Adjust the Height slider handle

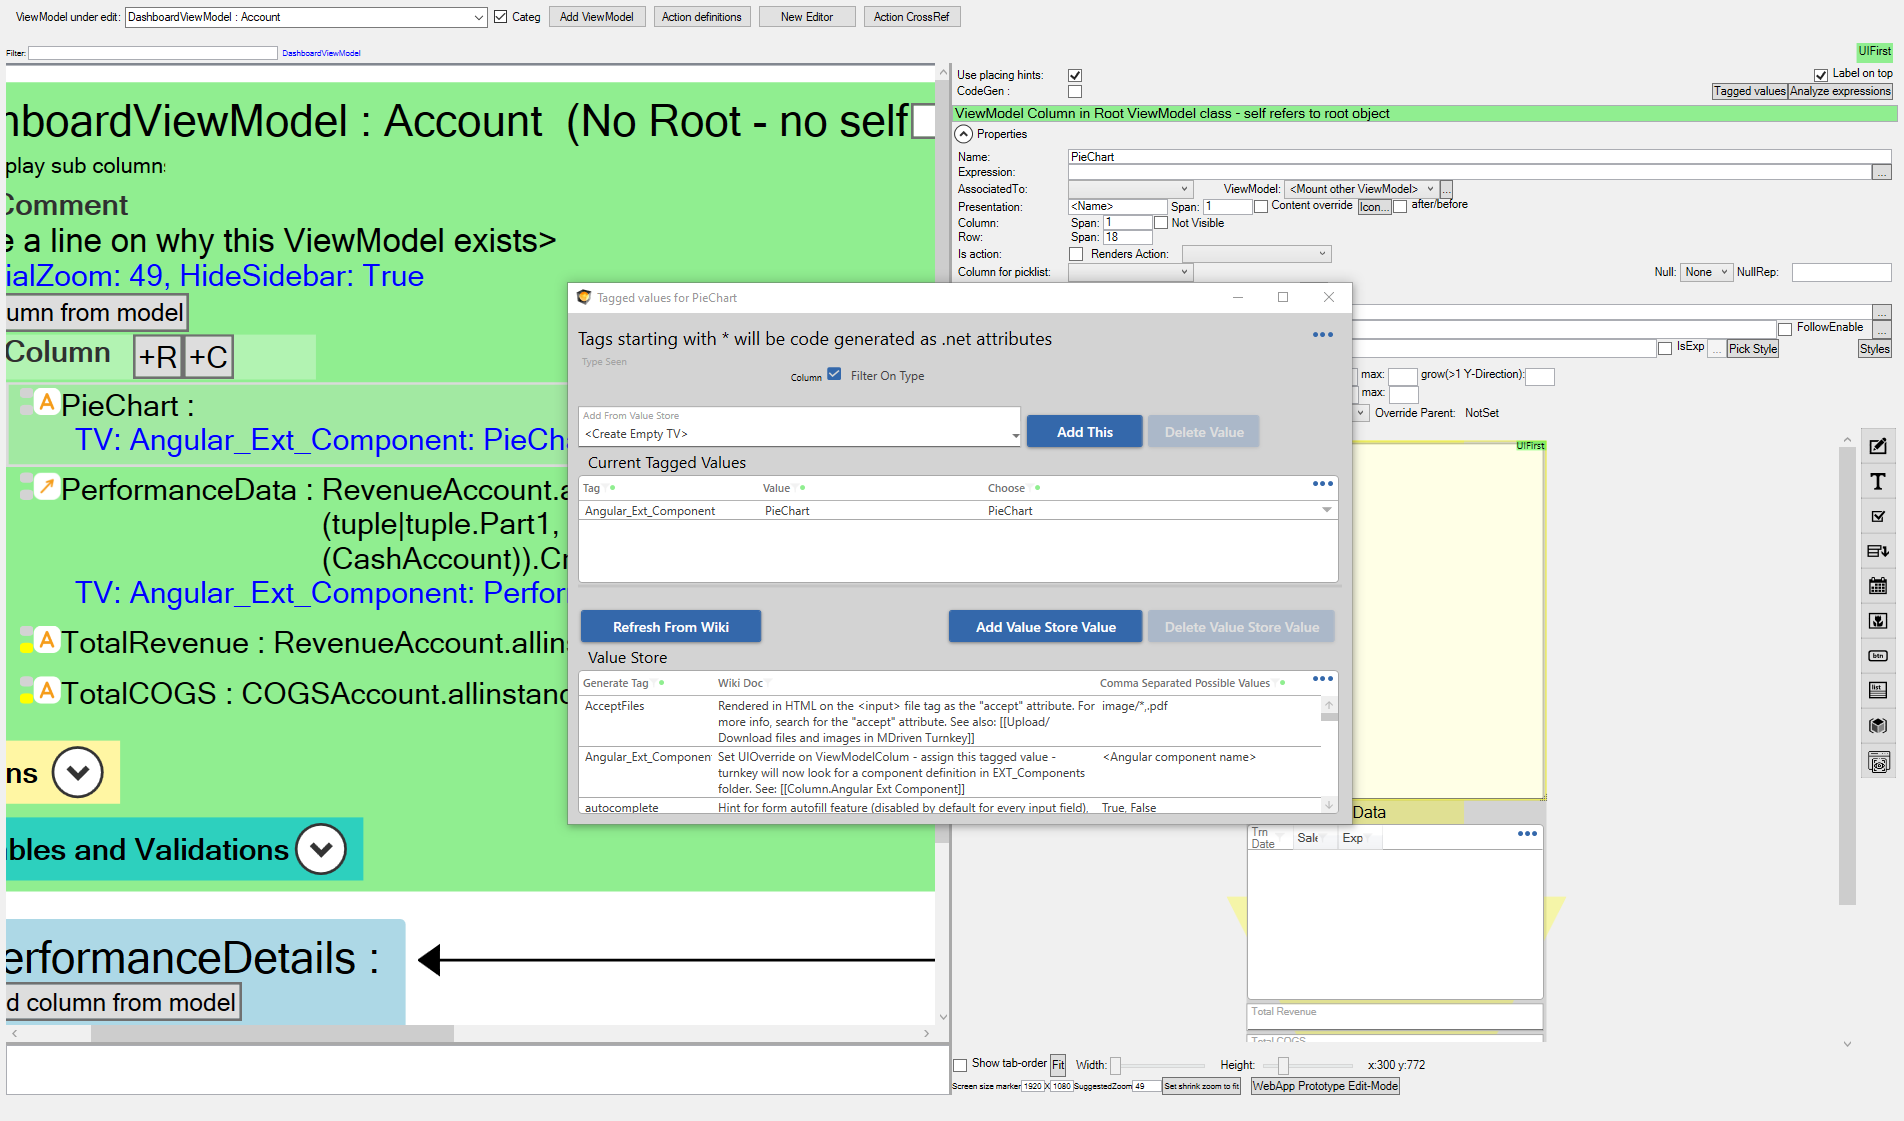click(x=1283, y=1066)
